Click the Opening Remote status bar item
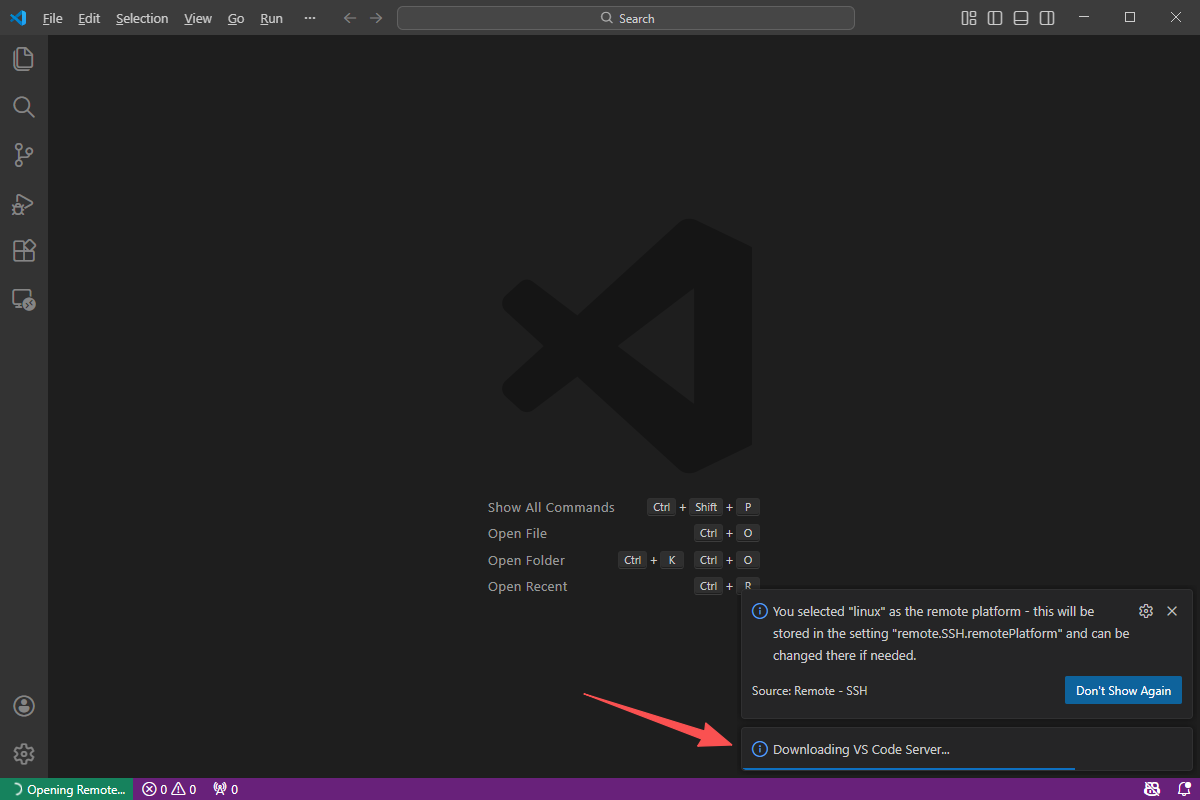This screenshot has width=1200, height=800. [66, 789]
